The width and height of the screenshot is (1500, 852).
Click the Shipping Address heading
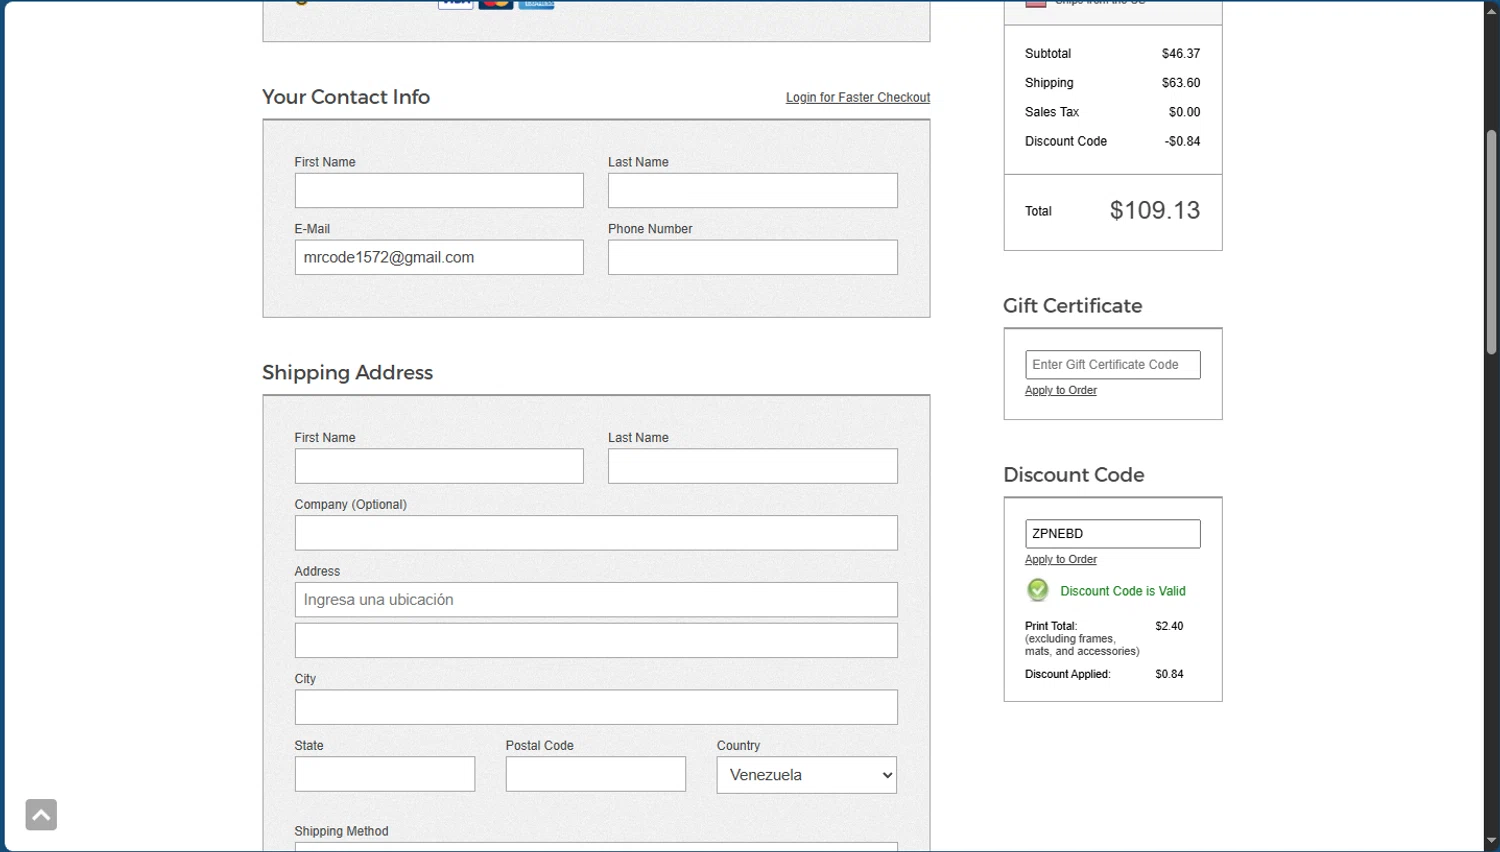[x=347, y=372]
